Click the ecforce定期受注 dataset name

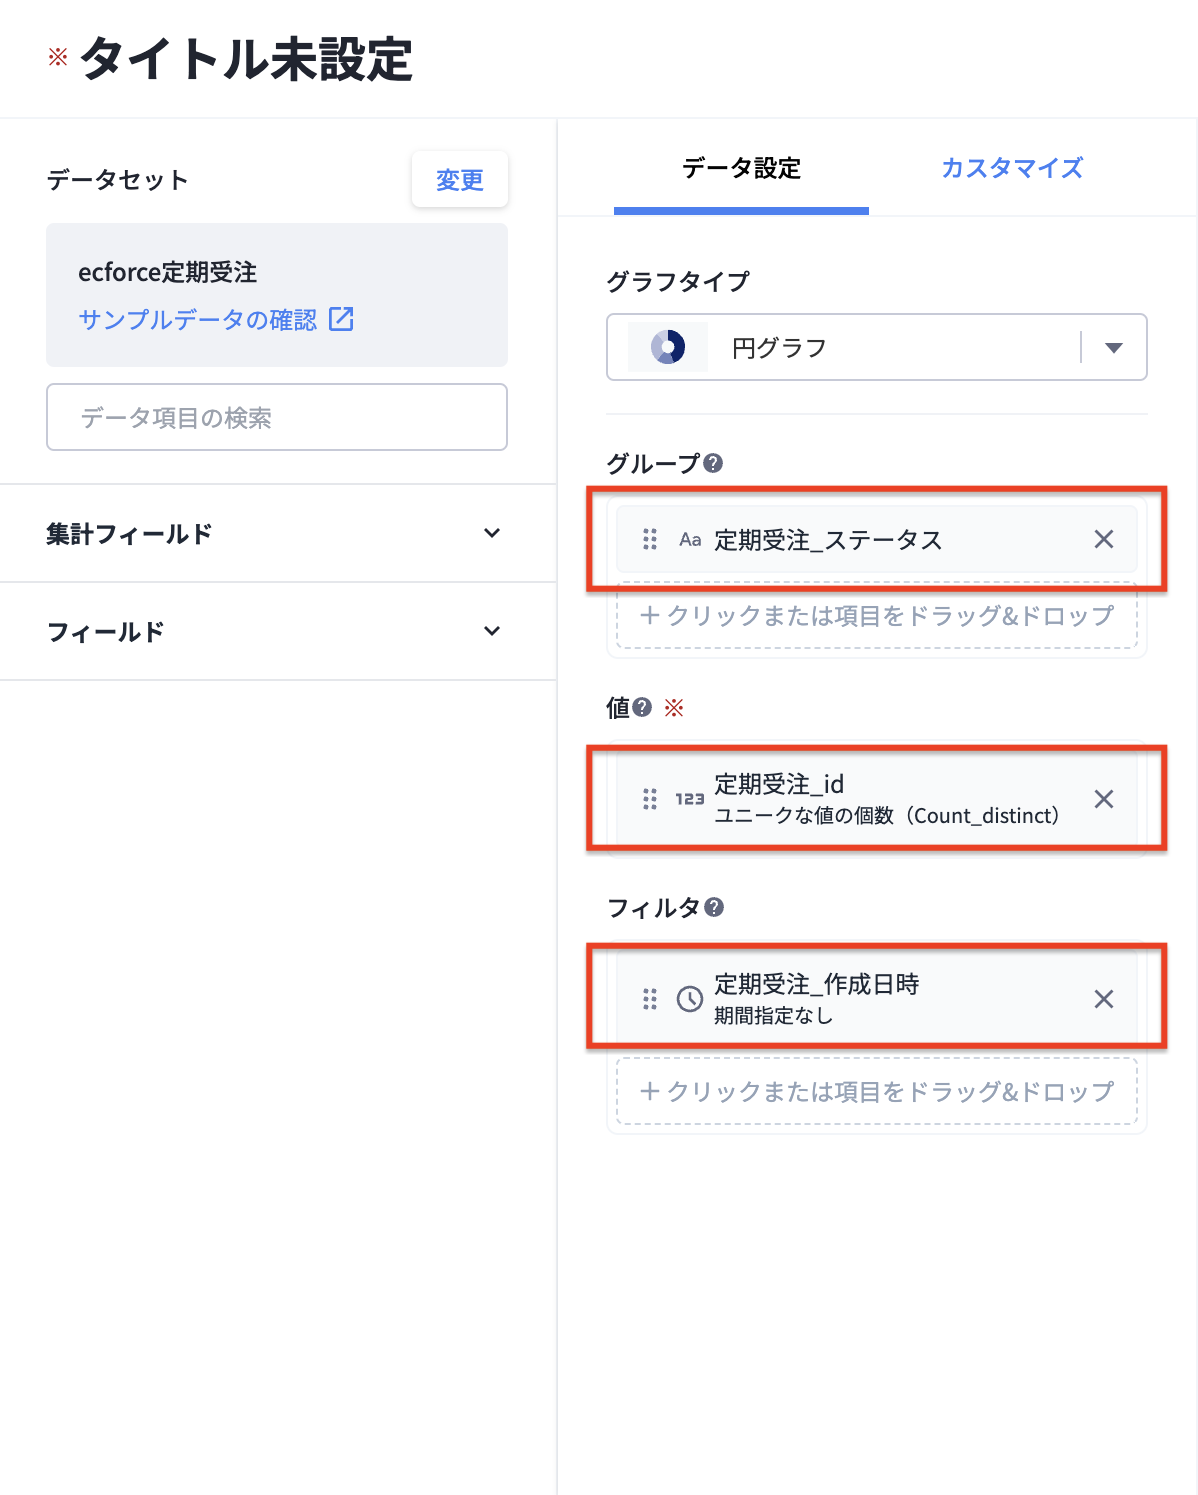168,272
